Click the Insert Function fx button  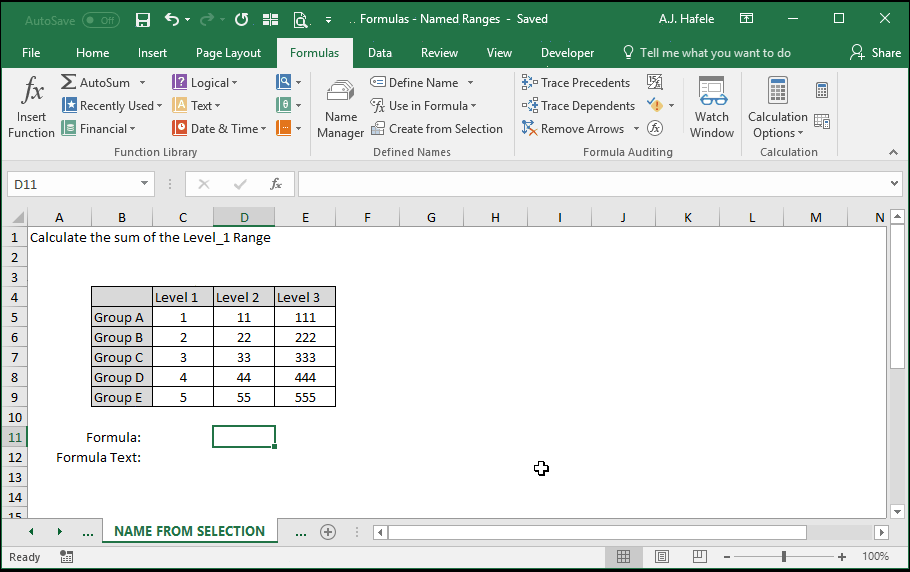pyautogui.click(x=31, y=107)
